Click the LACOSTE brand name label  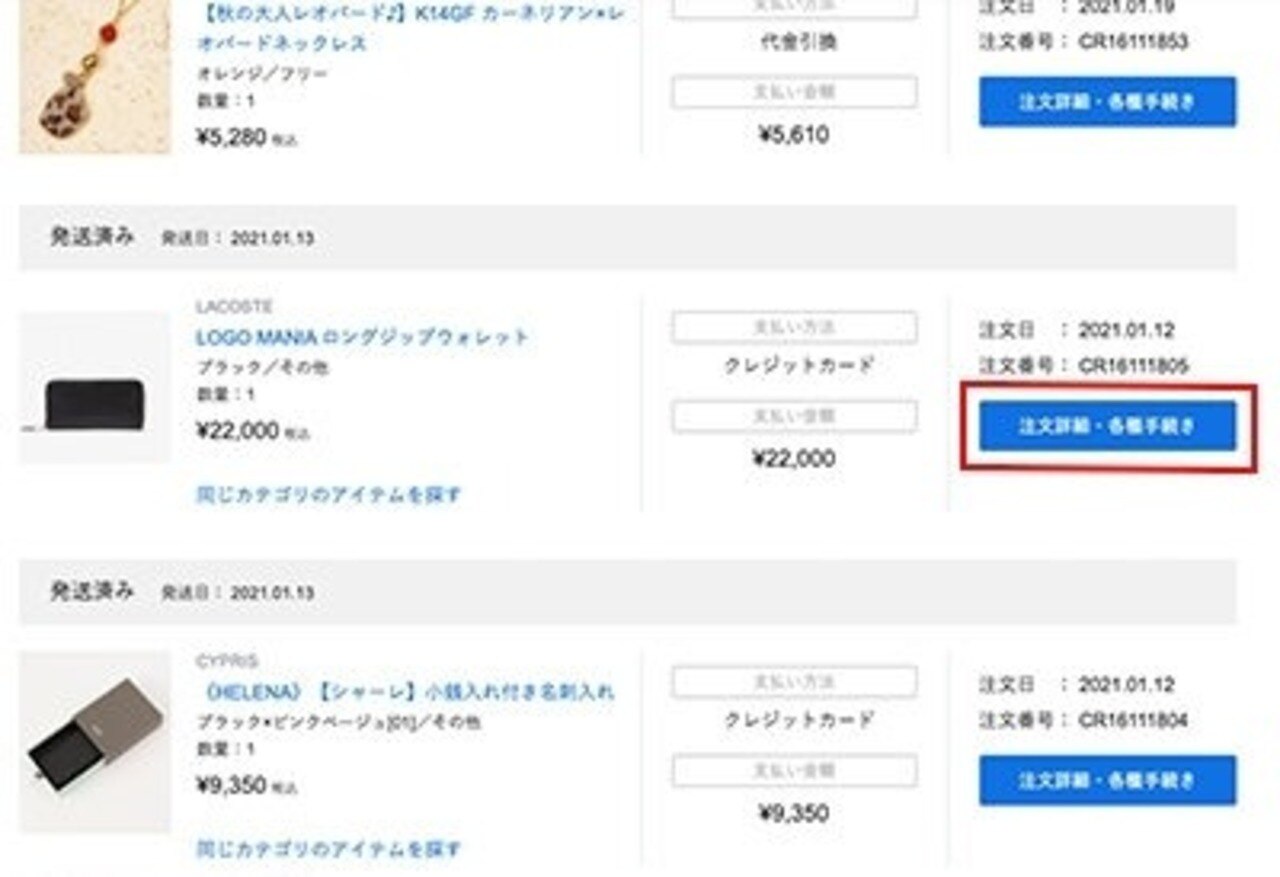coord(234,307)
